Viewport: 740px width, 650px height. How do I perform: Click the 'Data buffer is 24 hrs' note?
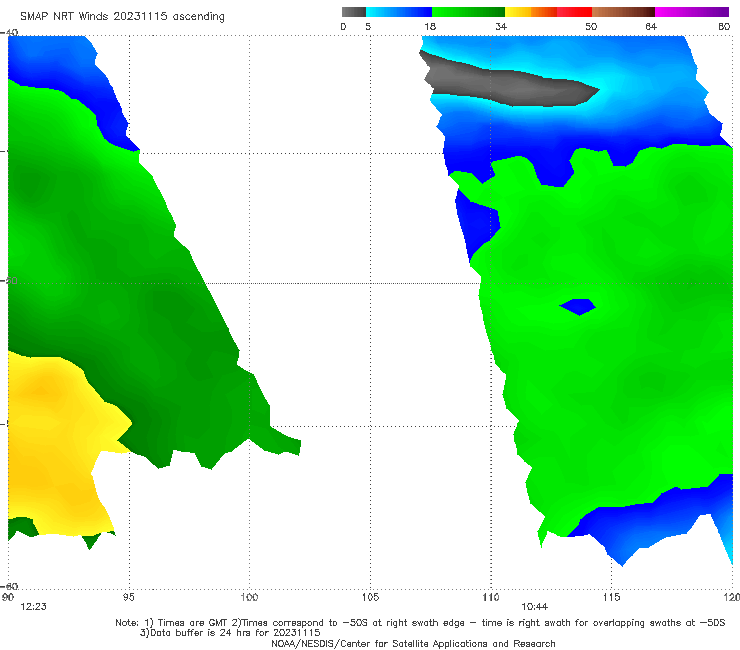[x=230, y=633]
